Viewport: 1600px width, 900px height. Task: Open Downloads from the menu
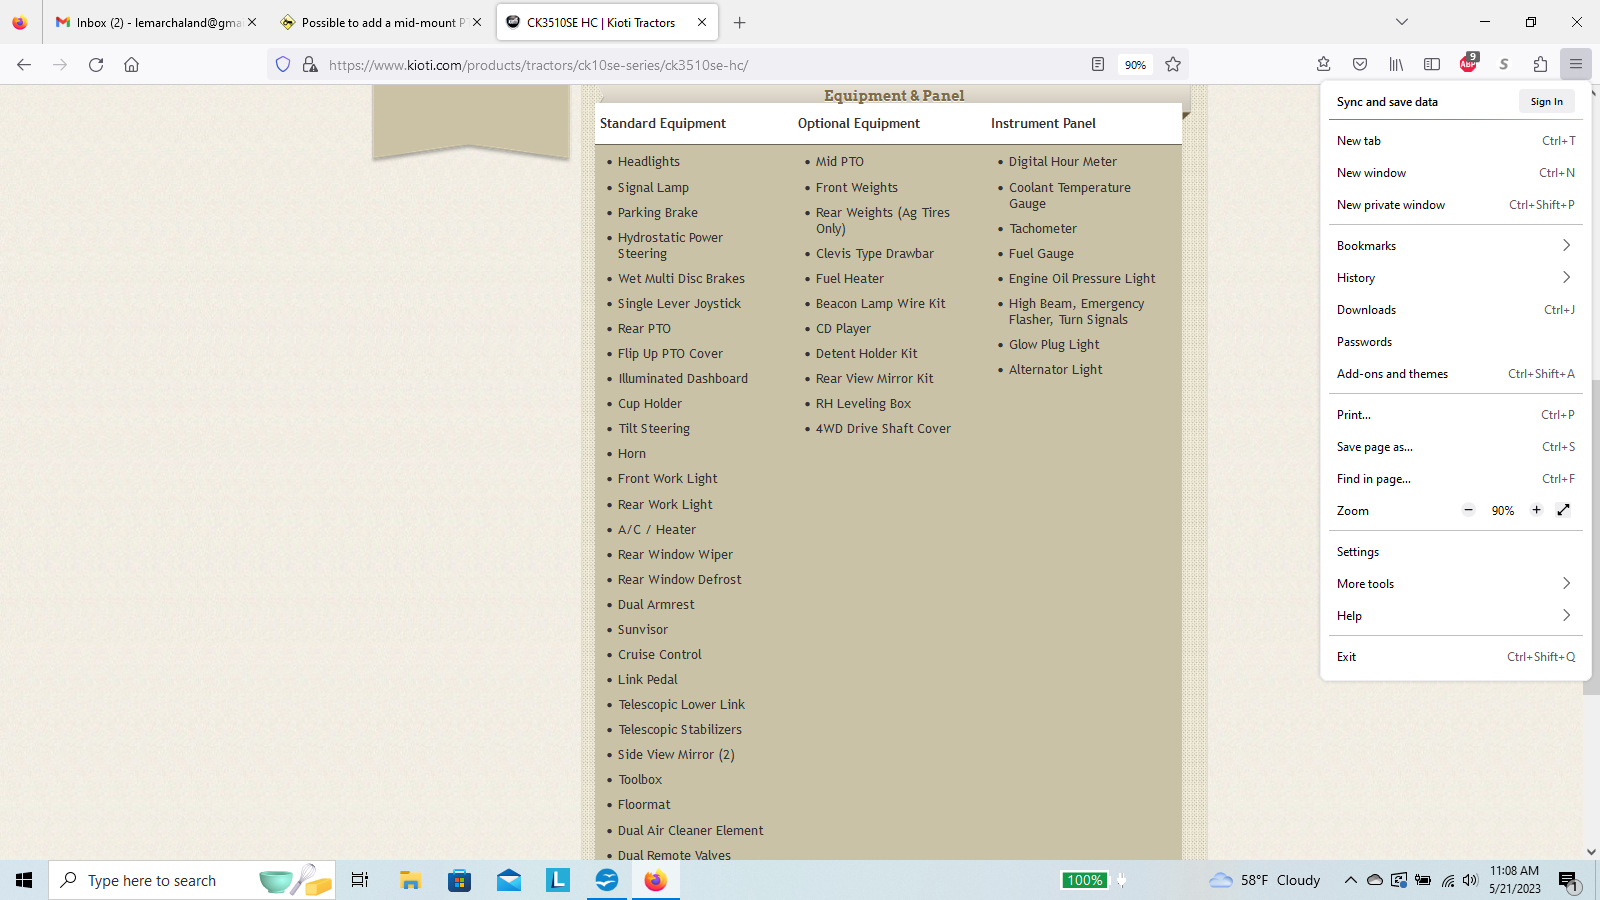click(1456, 310)
